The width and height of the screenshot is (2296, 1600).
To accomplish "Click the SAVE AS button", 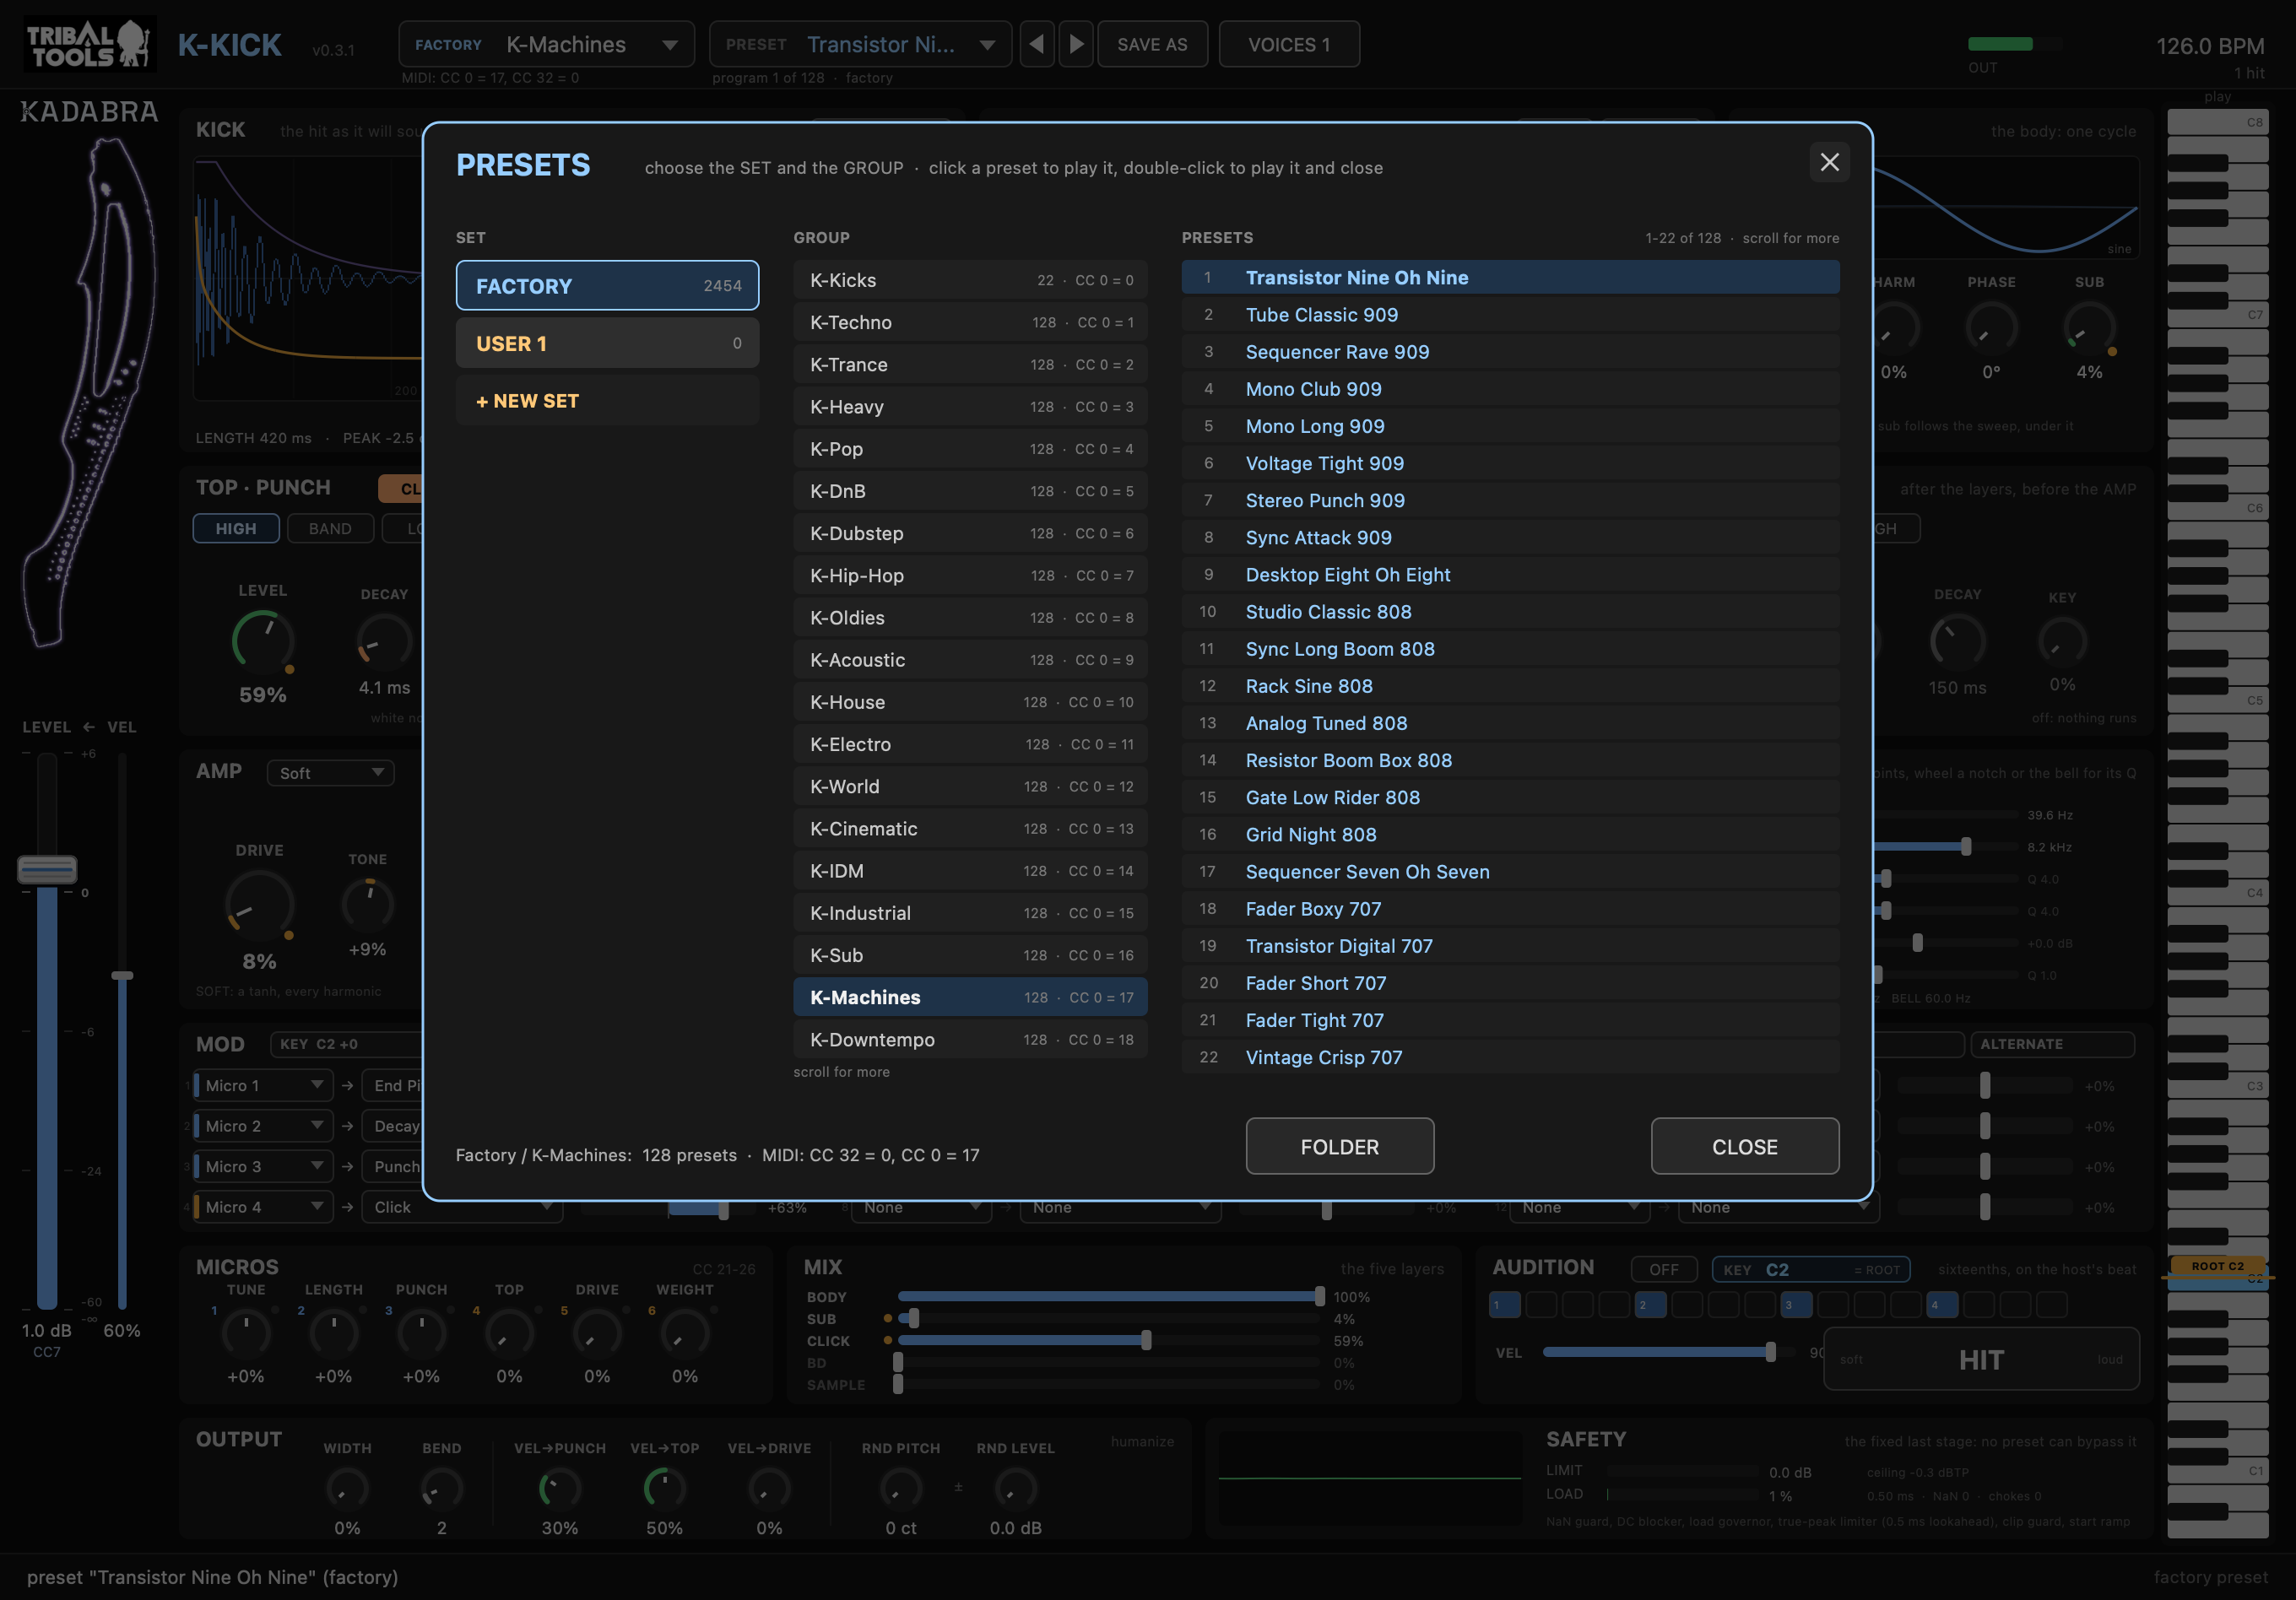I will pyautogui.click(x=1152, y=44).
